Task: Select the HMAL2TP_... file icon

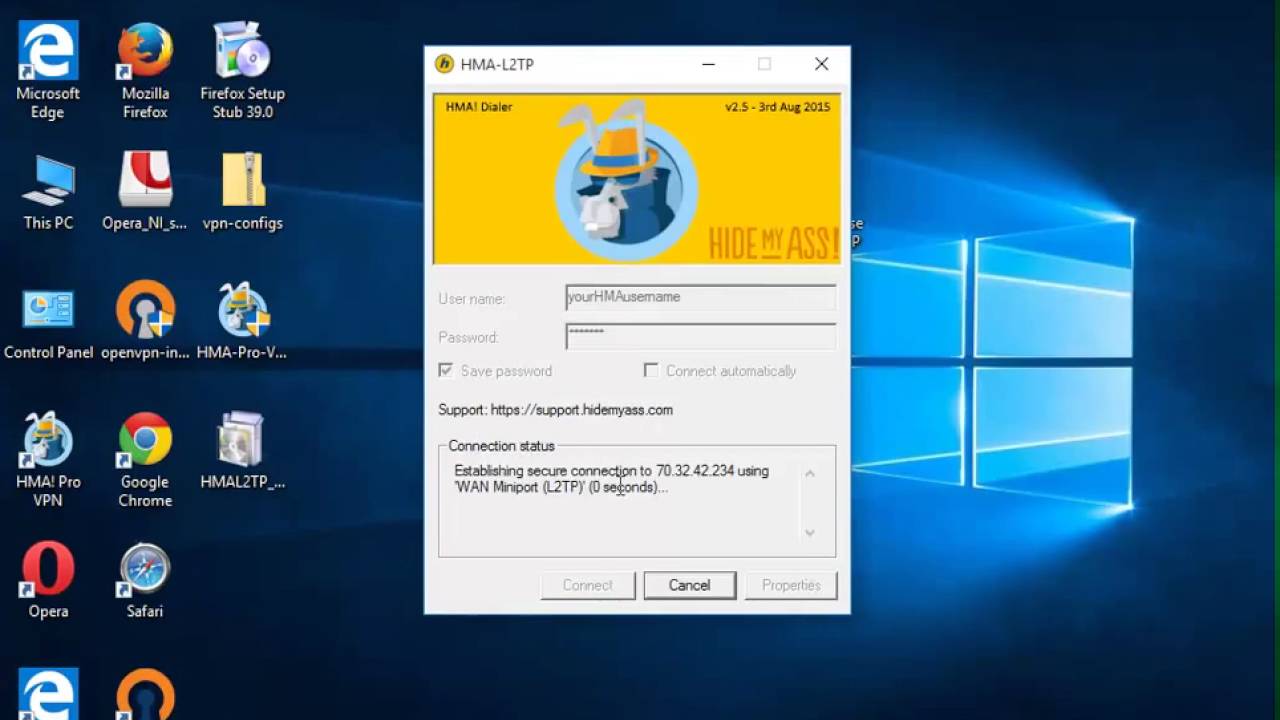Action: [242, 452]
